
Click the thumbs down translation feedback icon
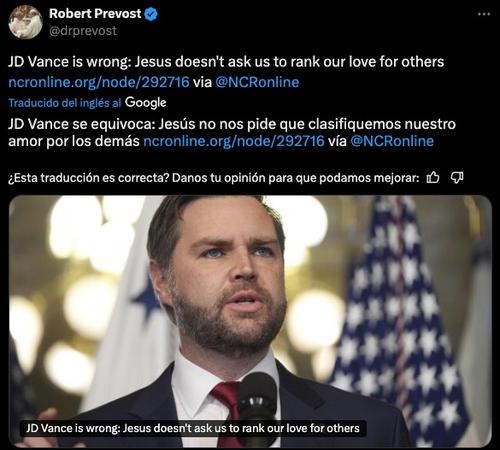(x=457, y=178)
